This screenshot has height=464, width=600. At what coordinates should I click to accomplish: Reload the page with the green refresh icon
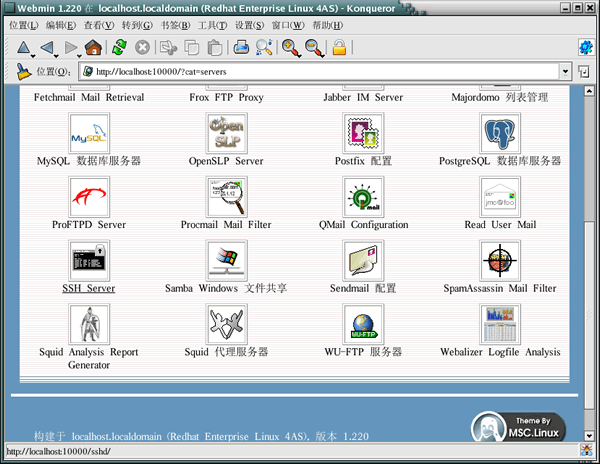tap(119, 47)
